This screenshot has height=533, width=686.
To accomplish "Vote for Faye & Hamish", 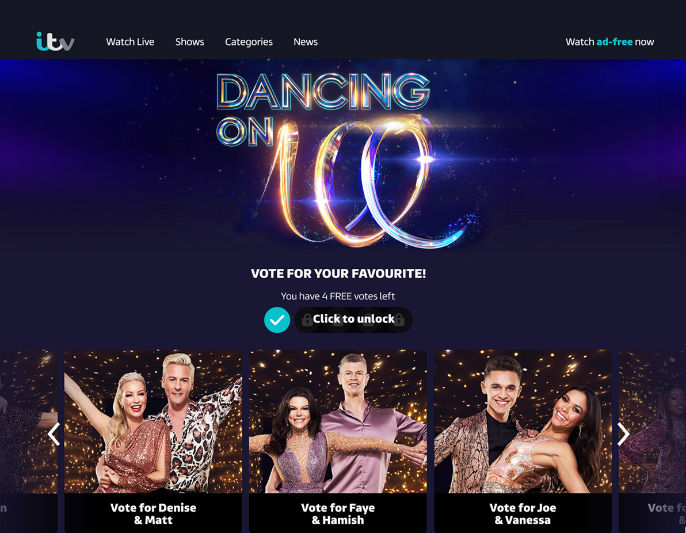I will click(x=338, y=514).
